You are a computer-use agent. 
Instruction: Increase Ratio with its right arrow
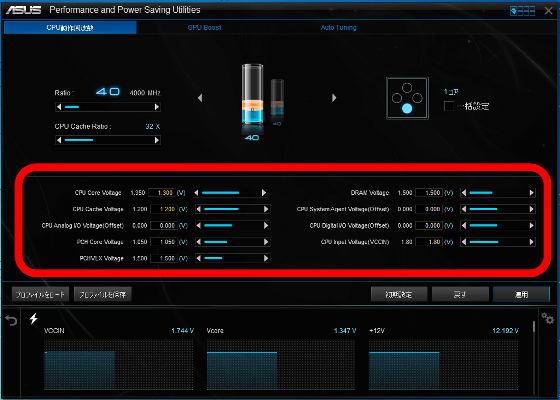click(157, 107)
